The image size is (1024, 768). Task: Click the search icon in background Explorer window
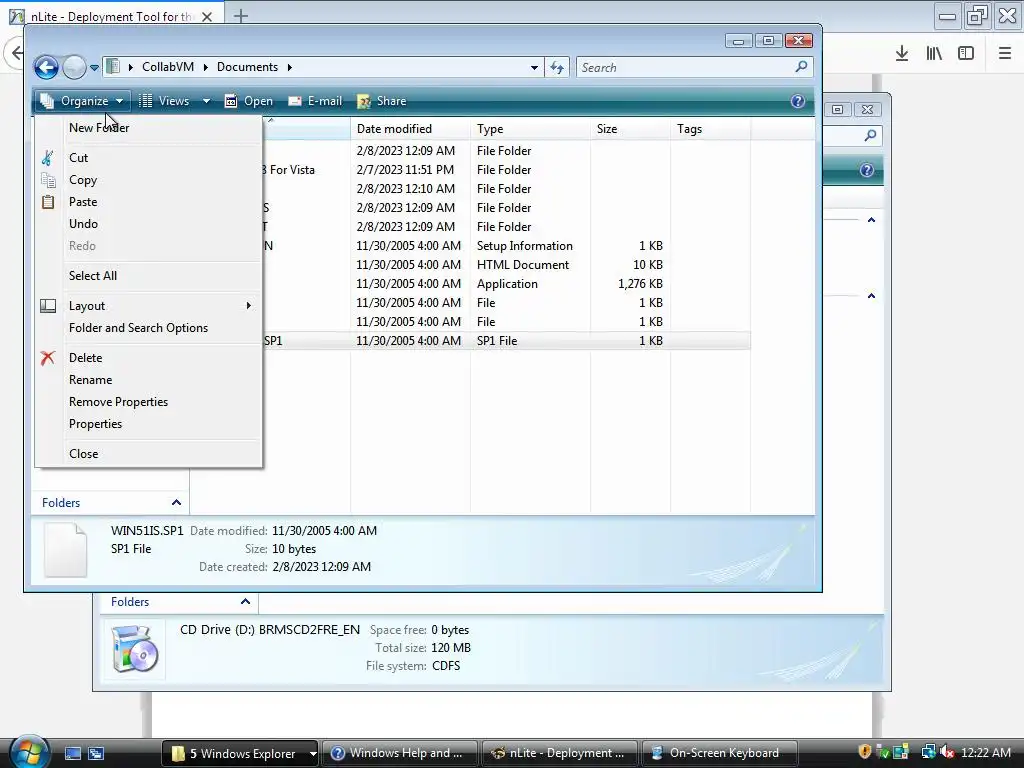click(870, 135)
